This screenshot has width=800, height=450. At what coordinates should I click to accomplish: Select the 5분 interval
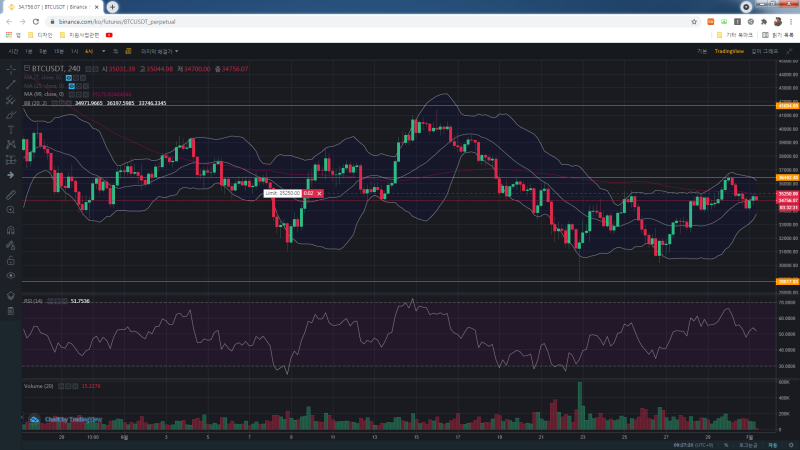[43, 51]
